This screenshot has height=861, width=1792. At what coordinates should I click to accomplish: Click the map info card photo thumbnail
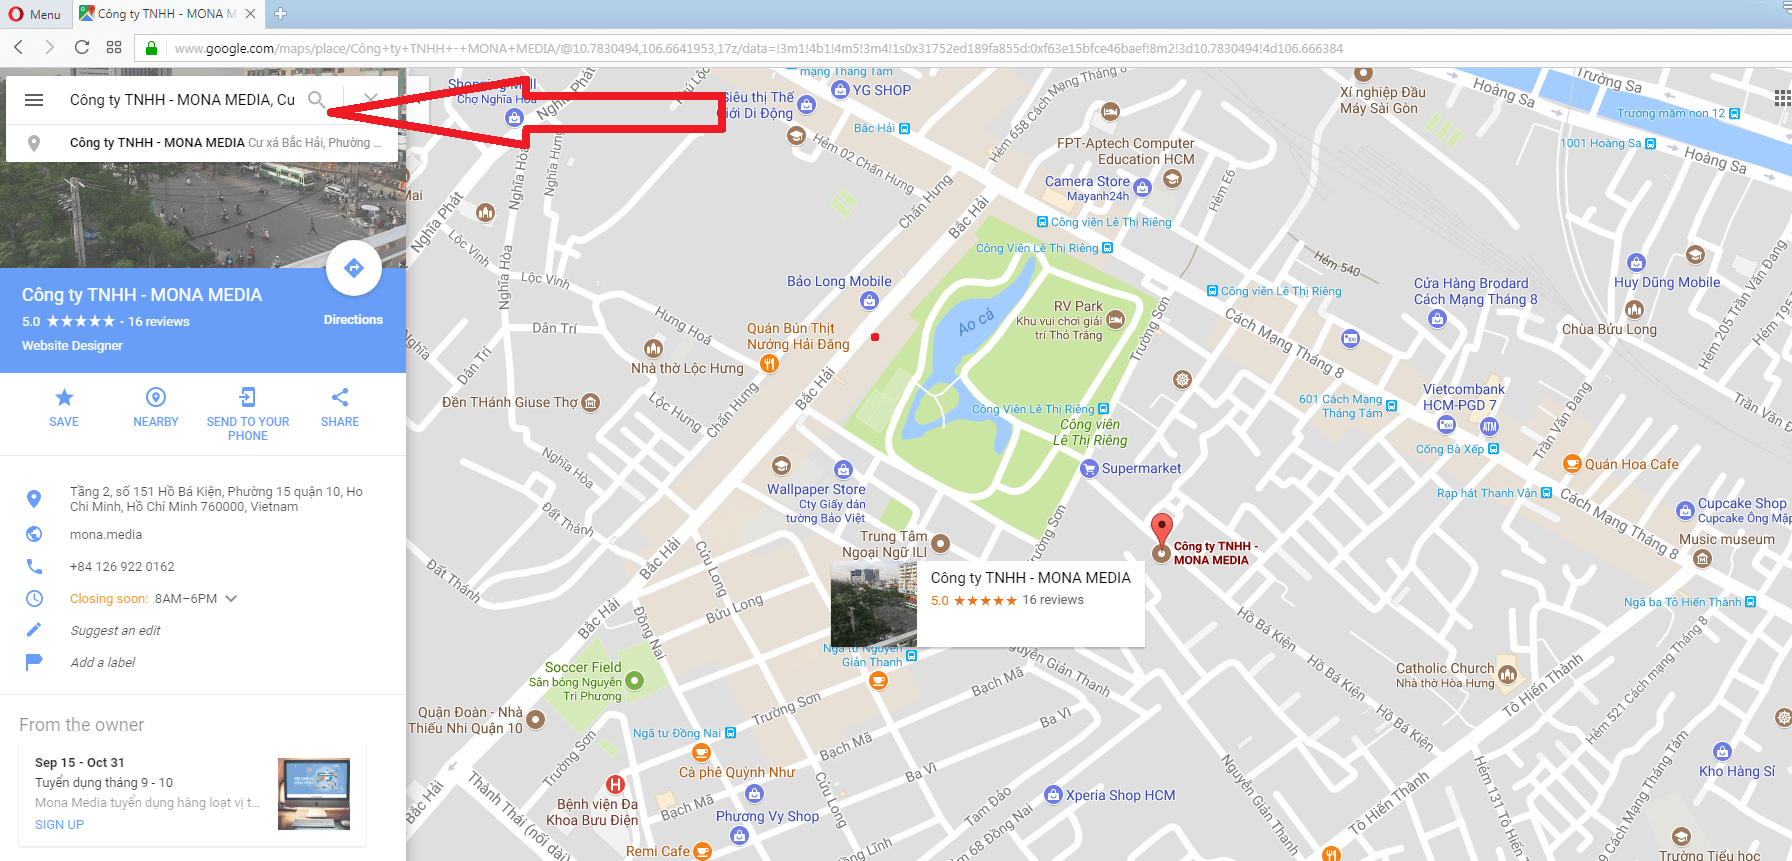coord(874,603)
